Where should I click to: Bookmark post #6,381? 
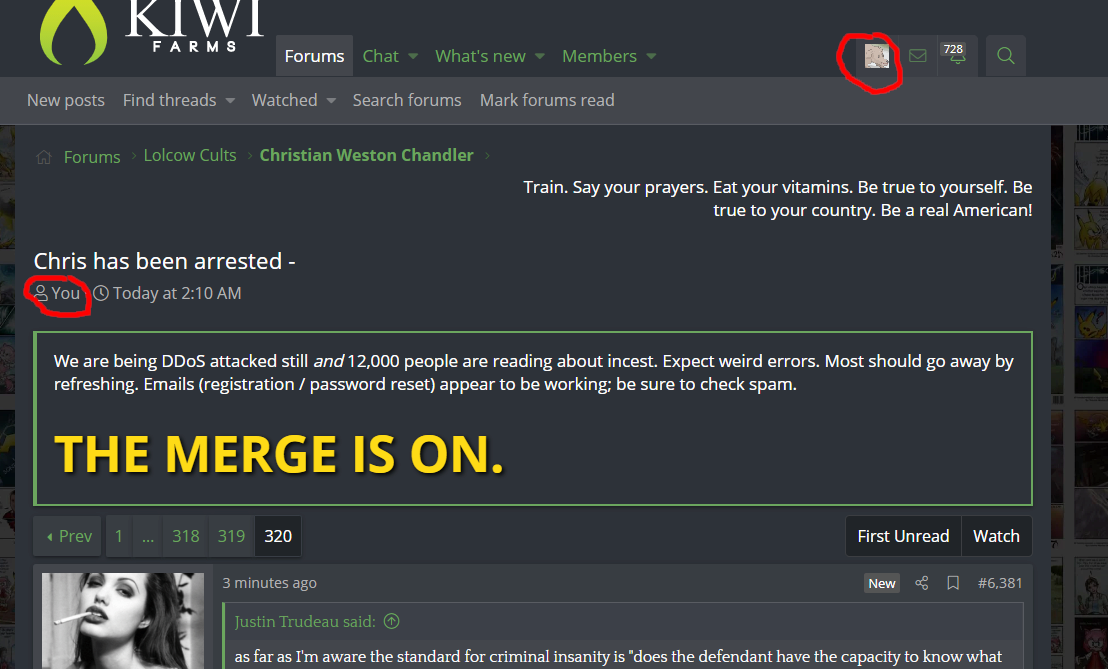[953, 583]
